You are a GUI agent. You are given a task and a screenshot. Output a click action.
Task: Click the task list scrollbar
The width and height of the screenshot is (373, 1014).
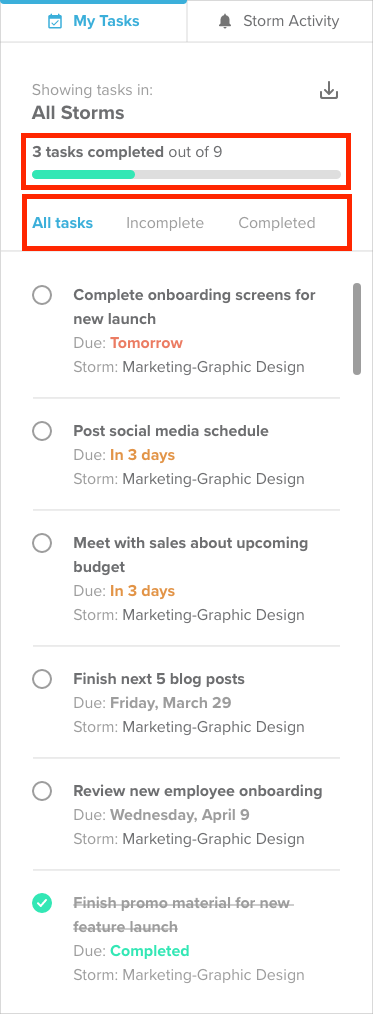click(357, 329)
